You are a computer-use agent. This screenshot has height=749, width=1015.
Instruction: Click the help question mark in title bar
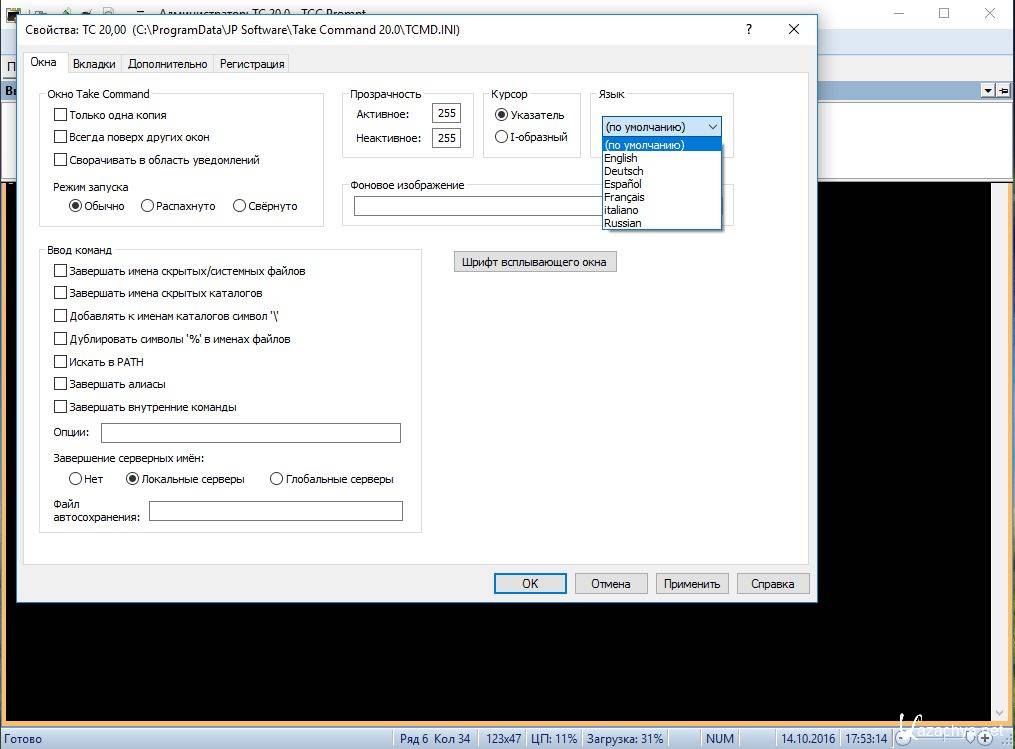coord(749,29)
